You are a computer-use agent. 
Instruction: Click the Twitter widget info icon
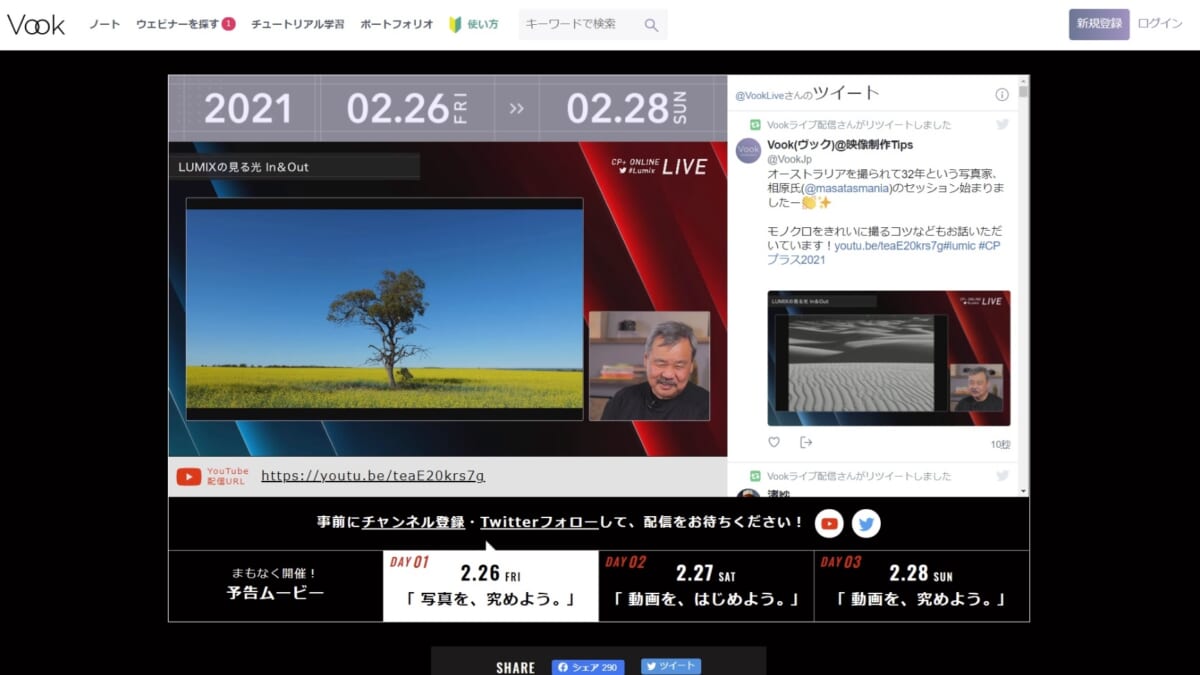pos(1002,94)
